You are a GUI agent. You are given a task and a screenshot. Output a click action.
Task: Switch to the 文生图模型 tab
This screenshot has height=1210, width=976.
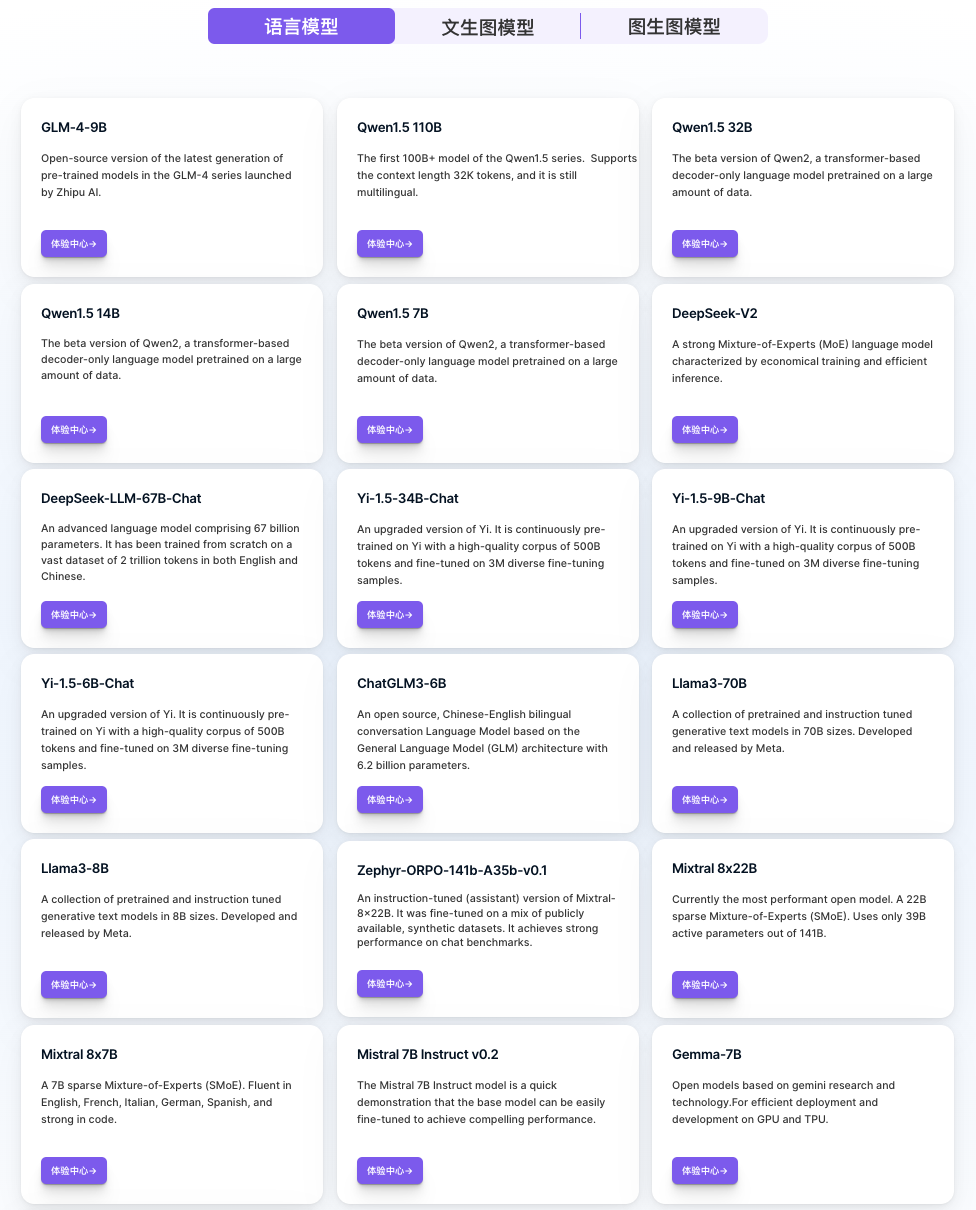coord(487,27)
